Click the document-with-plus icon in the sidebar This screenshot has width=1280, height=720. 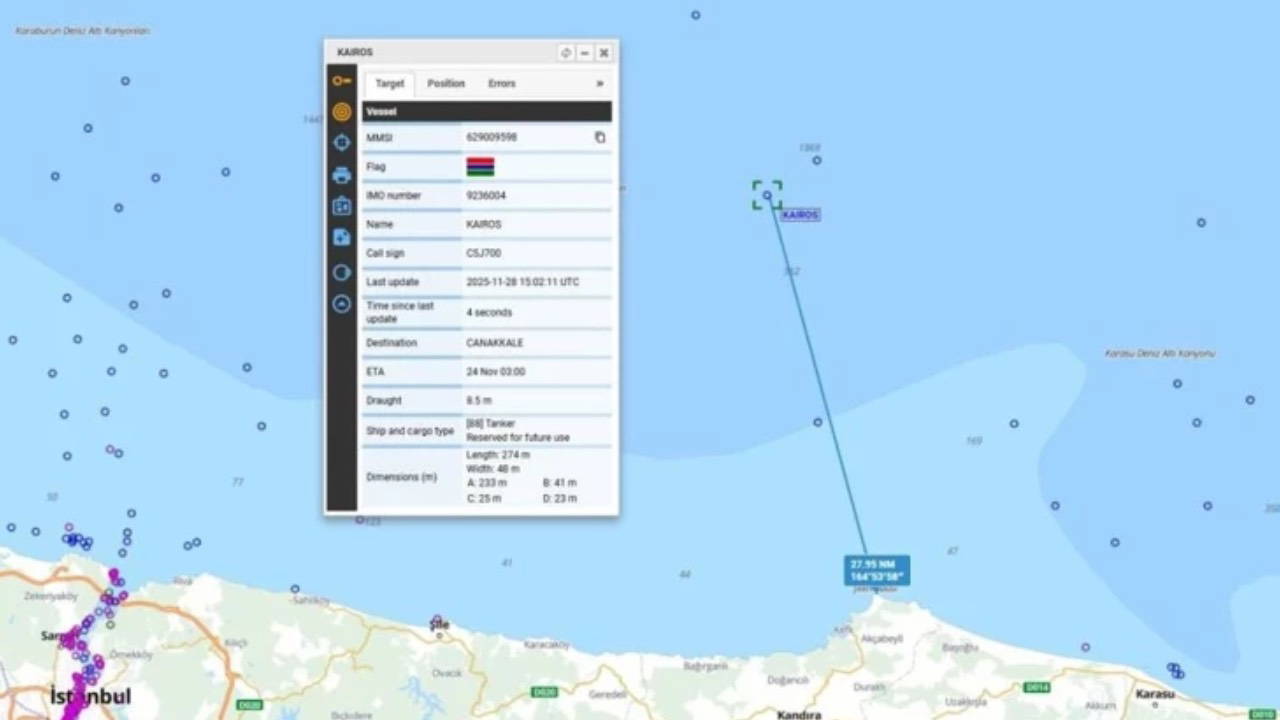341,237
